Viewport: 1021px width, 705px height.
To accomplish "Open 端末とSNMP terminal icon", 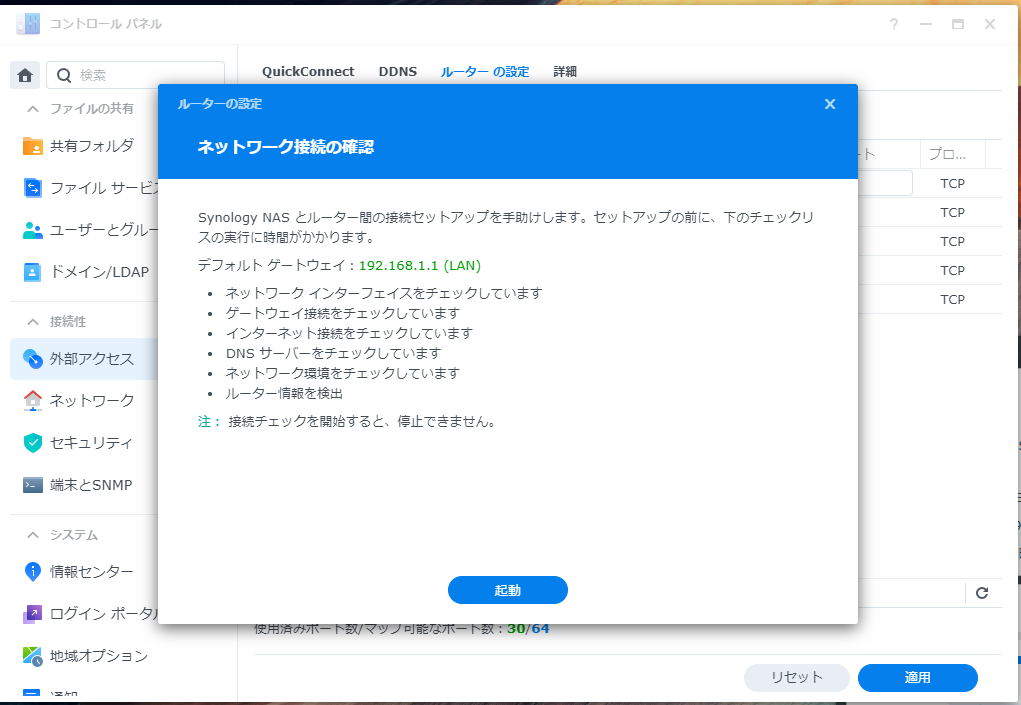I will coord(33,485).
